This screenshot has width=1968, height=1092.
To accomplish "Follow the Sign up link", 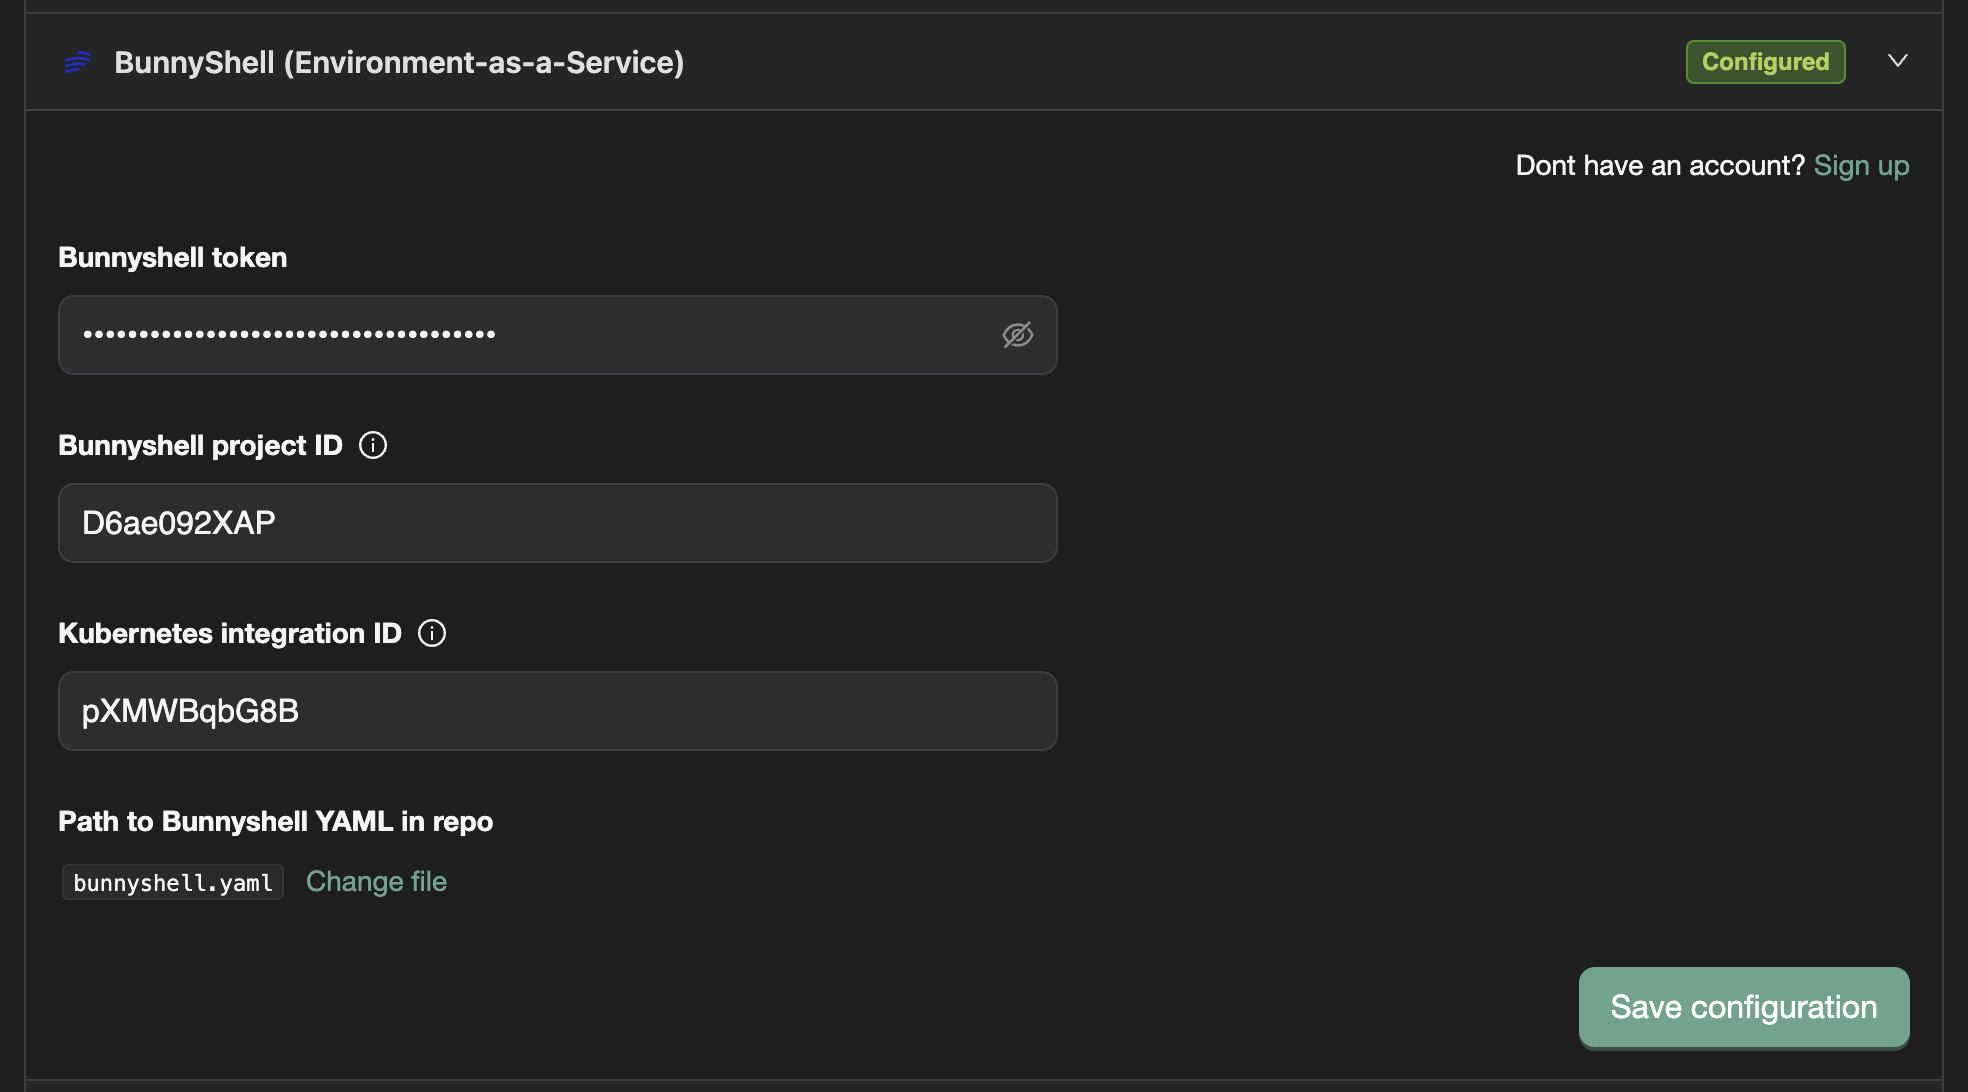I will coord(1861,166).
